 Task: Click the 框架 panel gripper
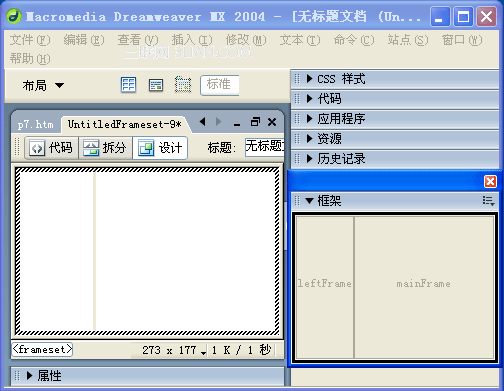coord(297,201)
